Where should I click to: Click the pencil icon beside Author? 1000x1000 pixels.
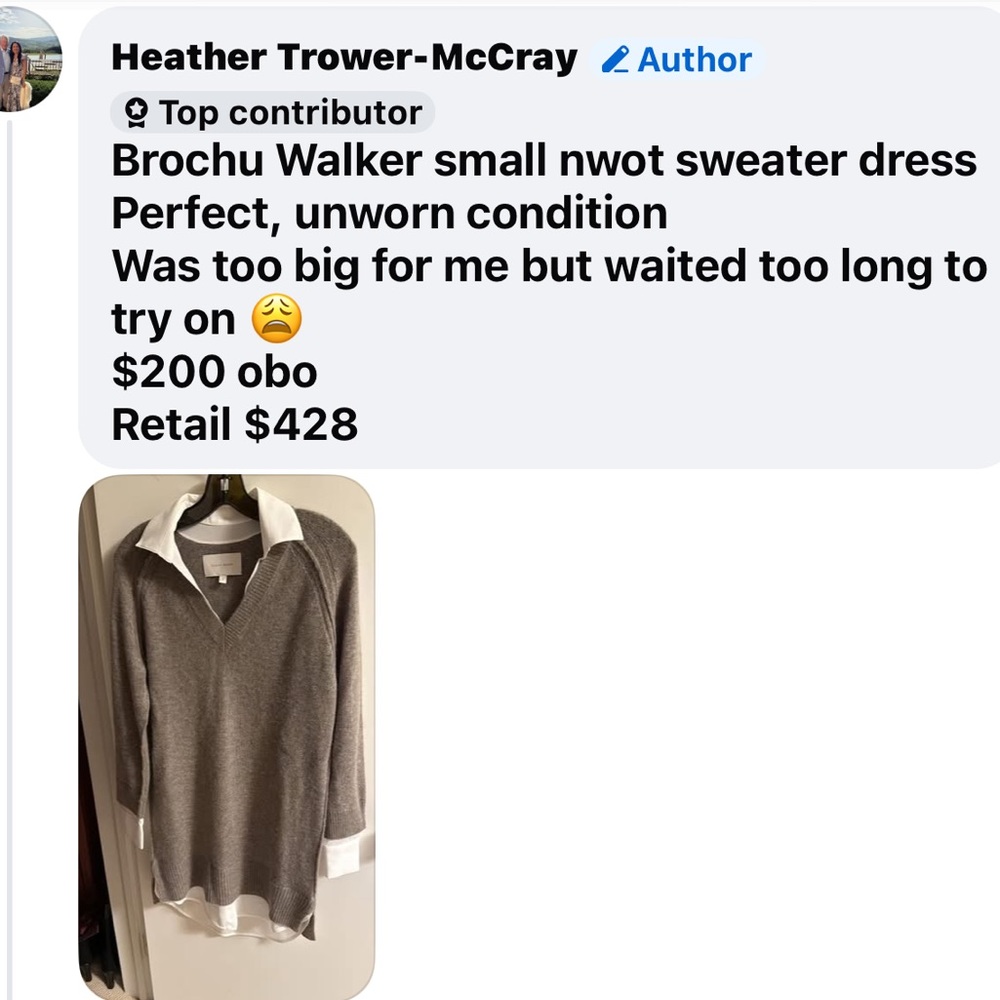point(615,59)
